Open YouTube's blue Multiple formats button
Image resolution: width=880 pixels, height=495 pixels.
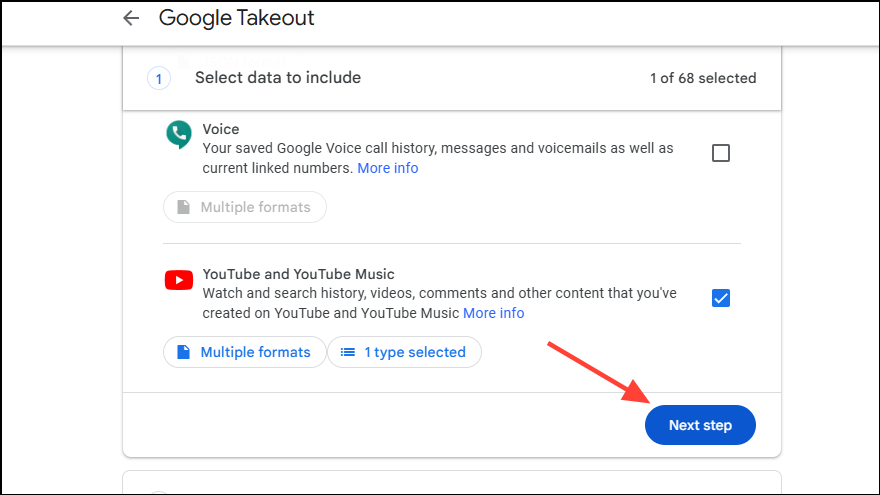pyautogui.click(x=245, y=352)
